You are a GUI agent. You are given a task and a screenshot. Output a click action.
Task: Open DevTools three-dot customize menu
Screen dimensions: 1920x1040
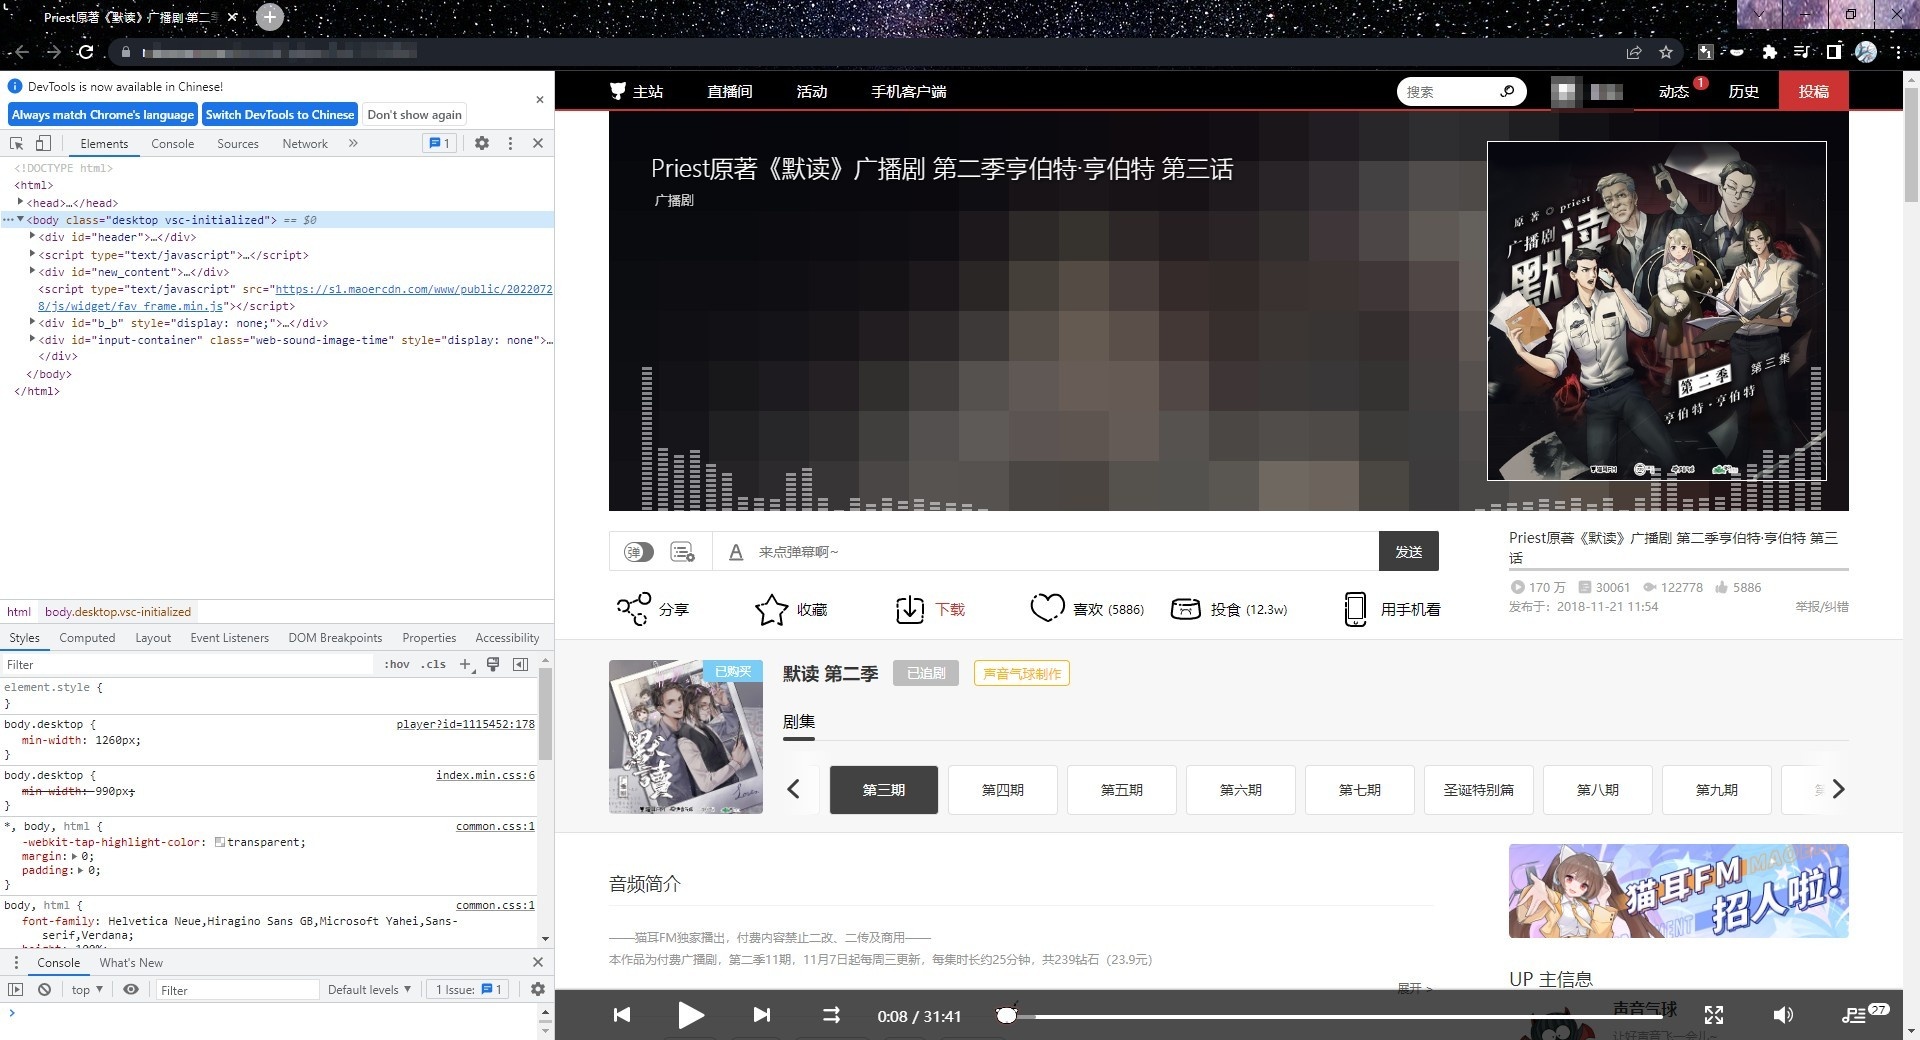510,143
